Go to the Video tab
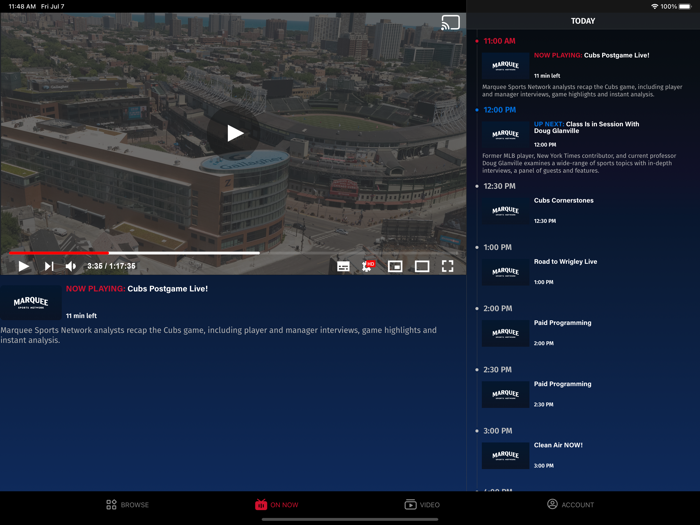This screenshot has height=525, width=700. pyautogui.click(x=422, y=505)
